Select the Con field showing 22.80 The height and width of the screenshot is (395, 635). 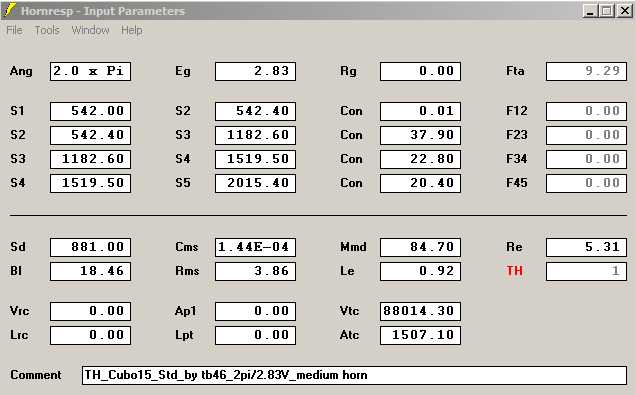click(x=420, y=159)
